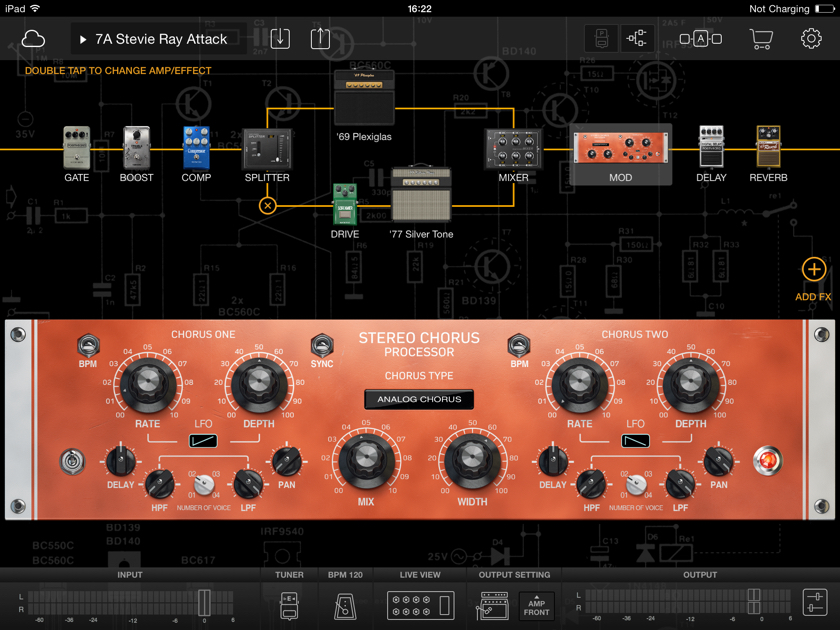This screenshot has width=840, height=630.
Task: Tap the LIVE VIEW label
Action: (x=420, y=575)
